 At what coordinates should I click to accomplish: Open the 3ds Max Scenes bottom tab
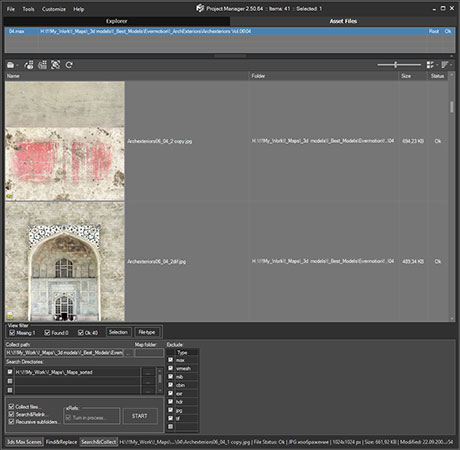(24, 442)
